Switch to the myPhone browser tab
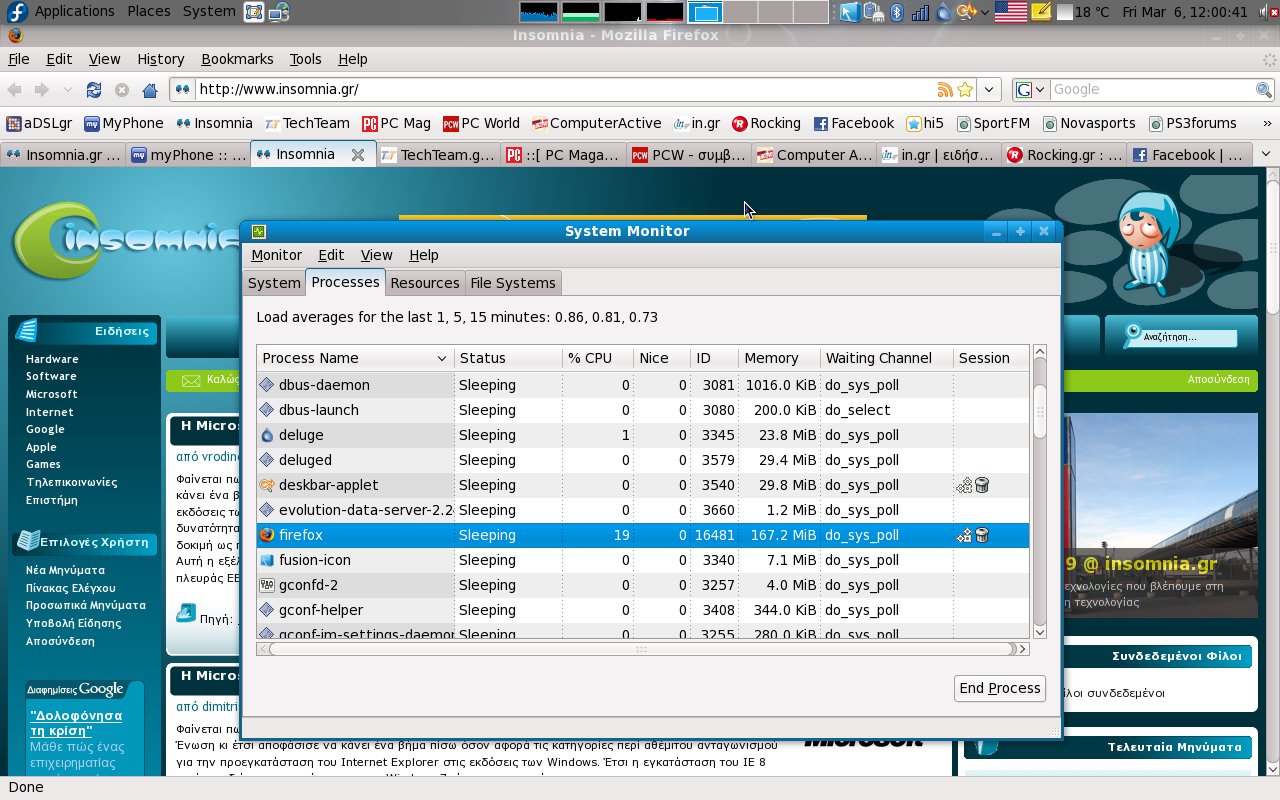 pos(187,155)
